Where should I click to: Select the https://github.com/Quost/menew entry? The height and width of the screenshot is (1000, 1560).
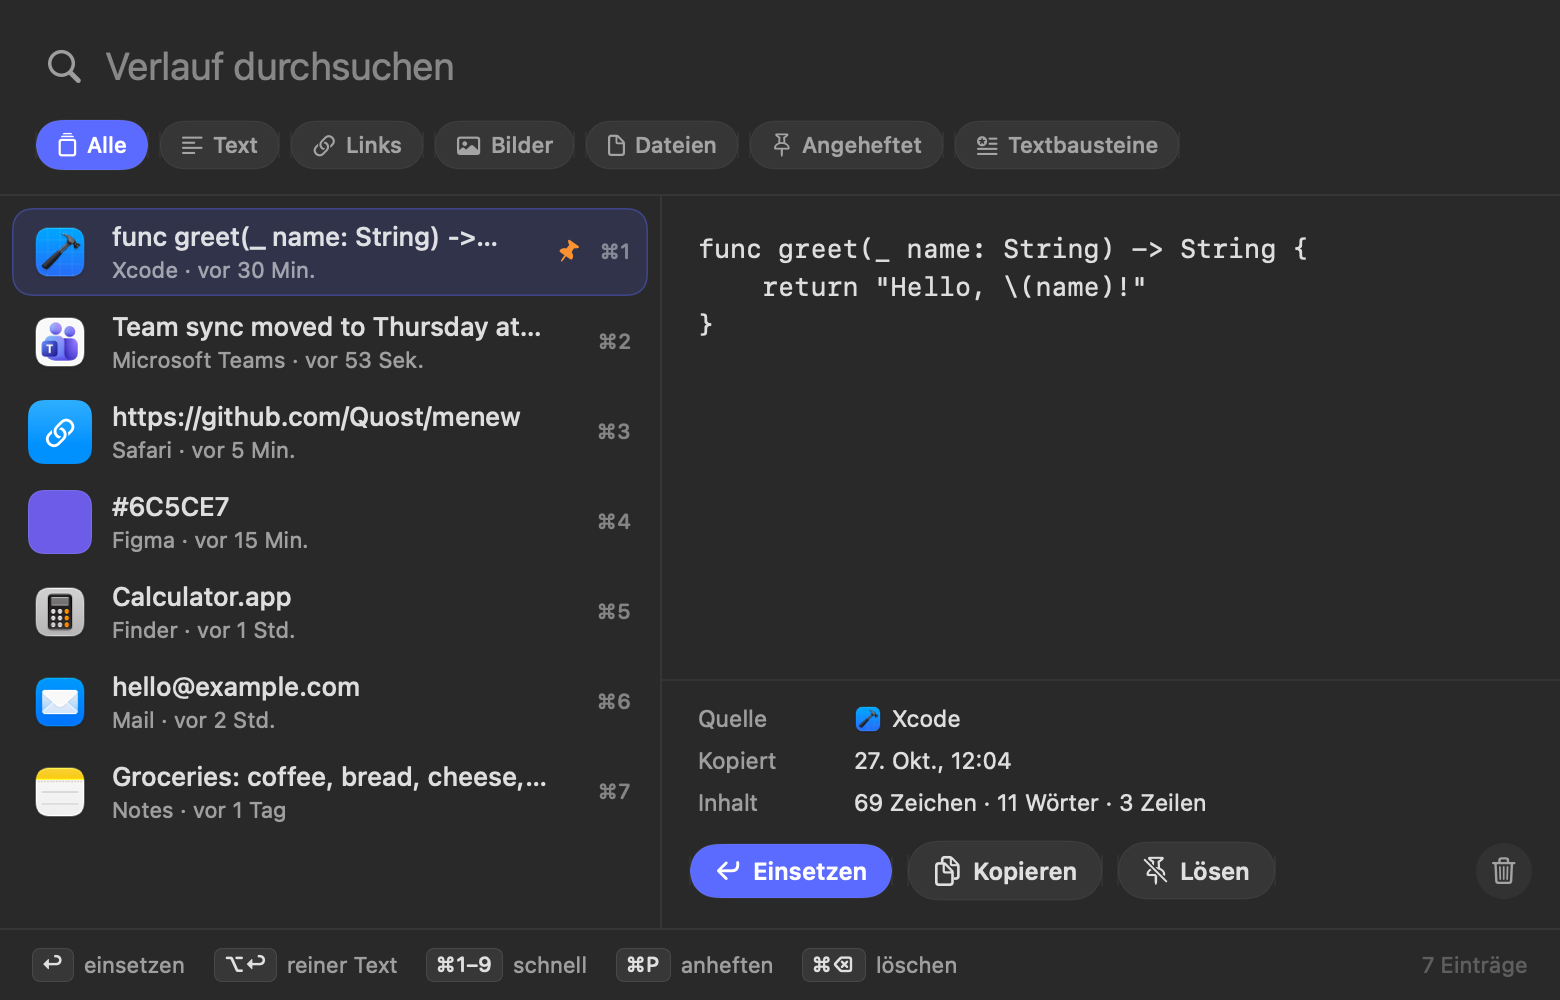[x=330, y=432]
